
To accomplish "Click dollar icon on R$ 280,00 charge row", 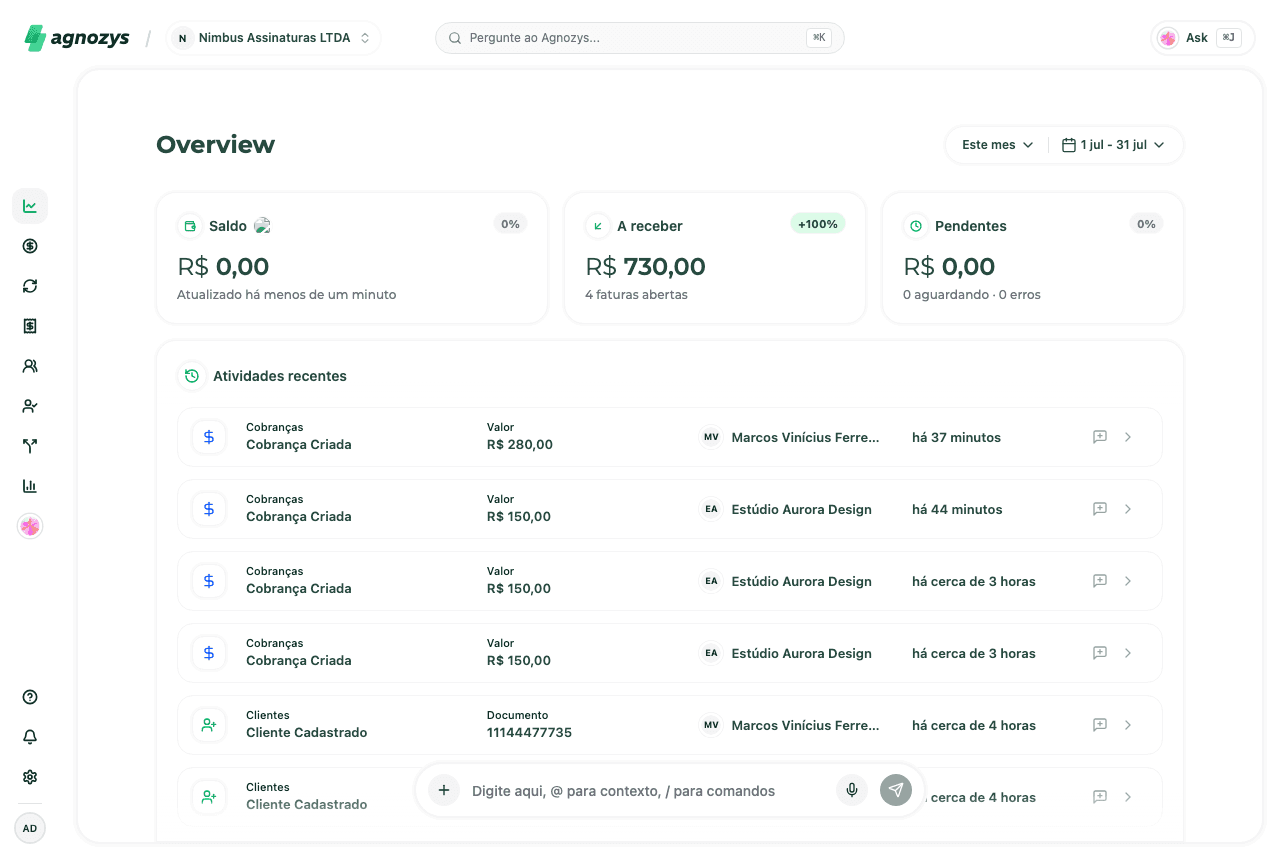I will [209, 437].
